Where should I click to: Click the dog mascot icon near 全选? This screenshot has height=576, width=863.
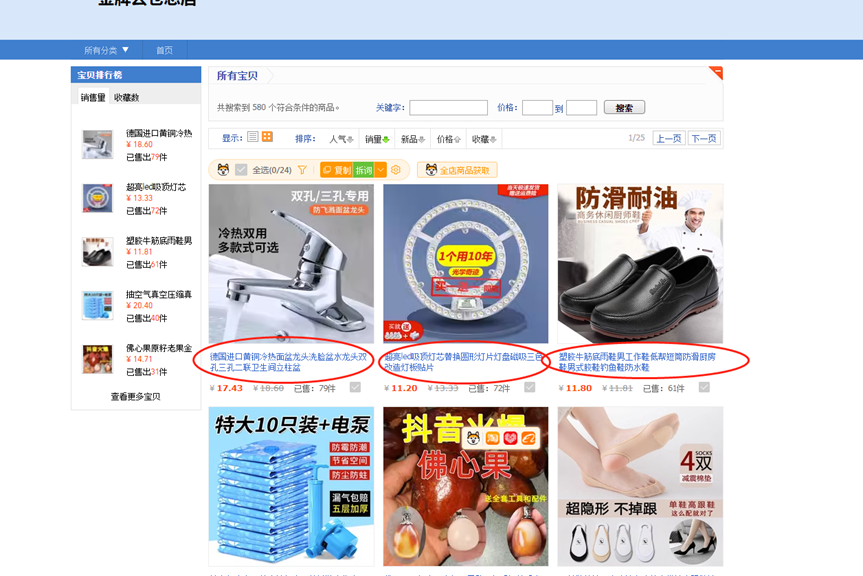(x=224, y=168)
